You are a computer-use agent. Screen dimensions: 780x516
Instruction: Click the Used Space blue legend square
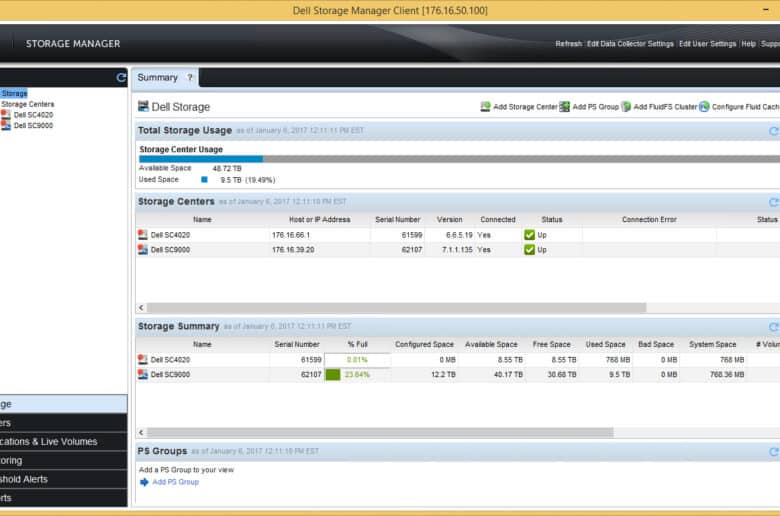204,180
